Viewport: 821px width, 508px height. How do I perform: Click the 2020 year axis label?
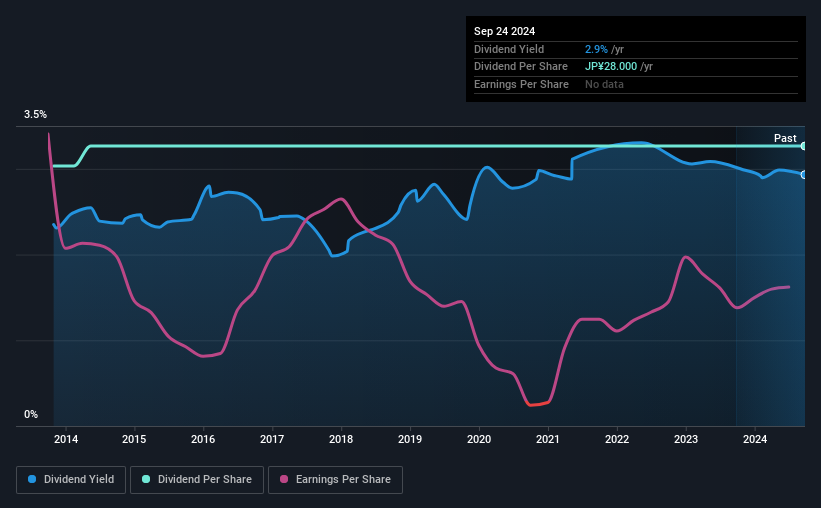pyautogui.click(x=479, y=439)
